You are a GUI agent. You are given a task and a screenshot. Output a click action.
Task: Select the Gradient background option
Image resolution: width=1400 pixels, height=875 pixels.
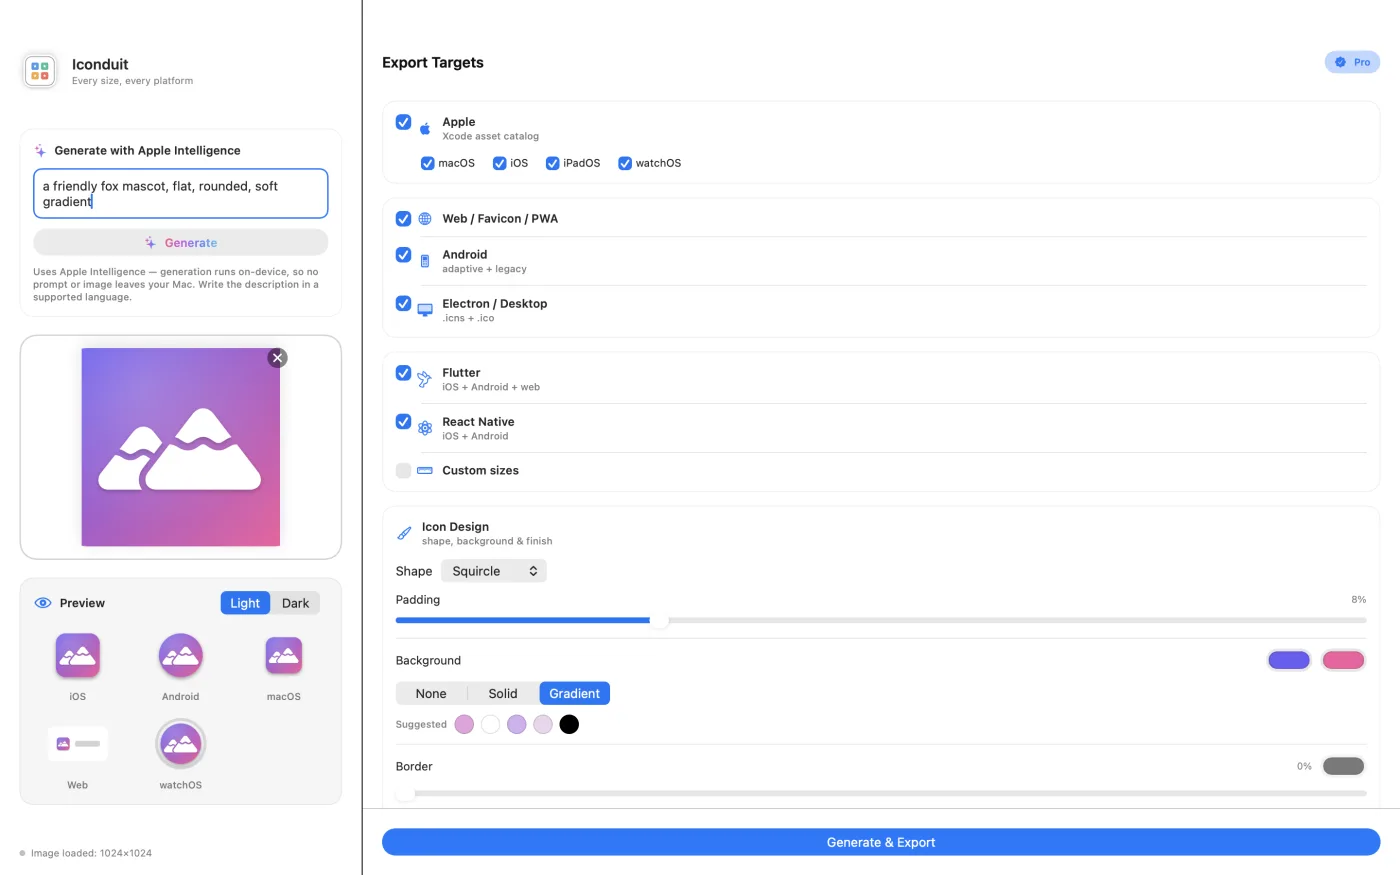(x=575, y=694)
